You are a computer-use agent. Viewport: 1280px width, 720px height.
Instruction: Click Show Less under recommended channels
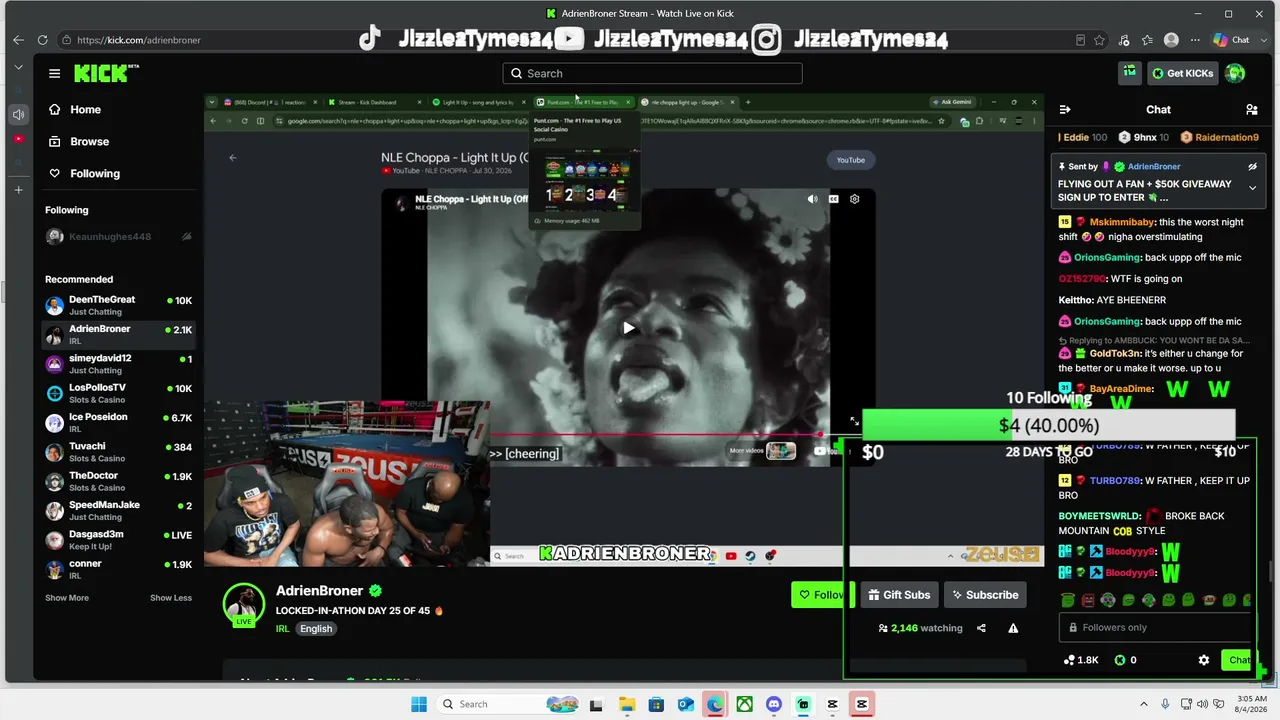click(171, 598)
